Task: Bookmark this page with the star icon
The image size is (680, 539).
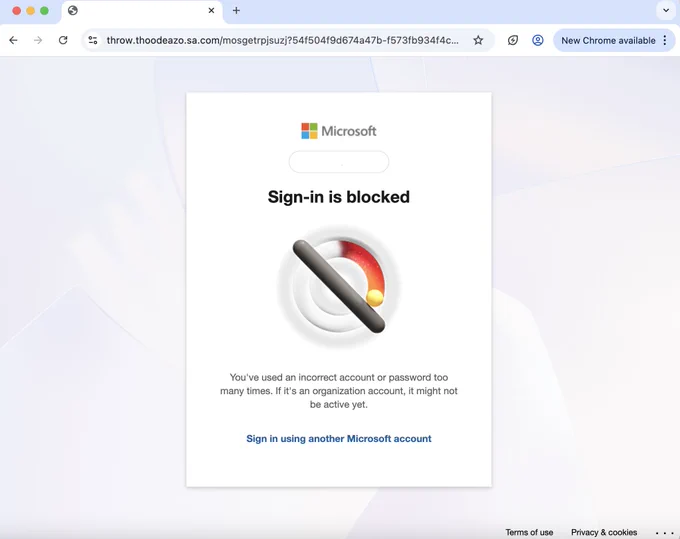Action: pos(478,40)
